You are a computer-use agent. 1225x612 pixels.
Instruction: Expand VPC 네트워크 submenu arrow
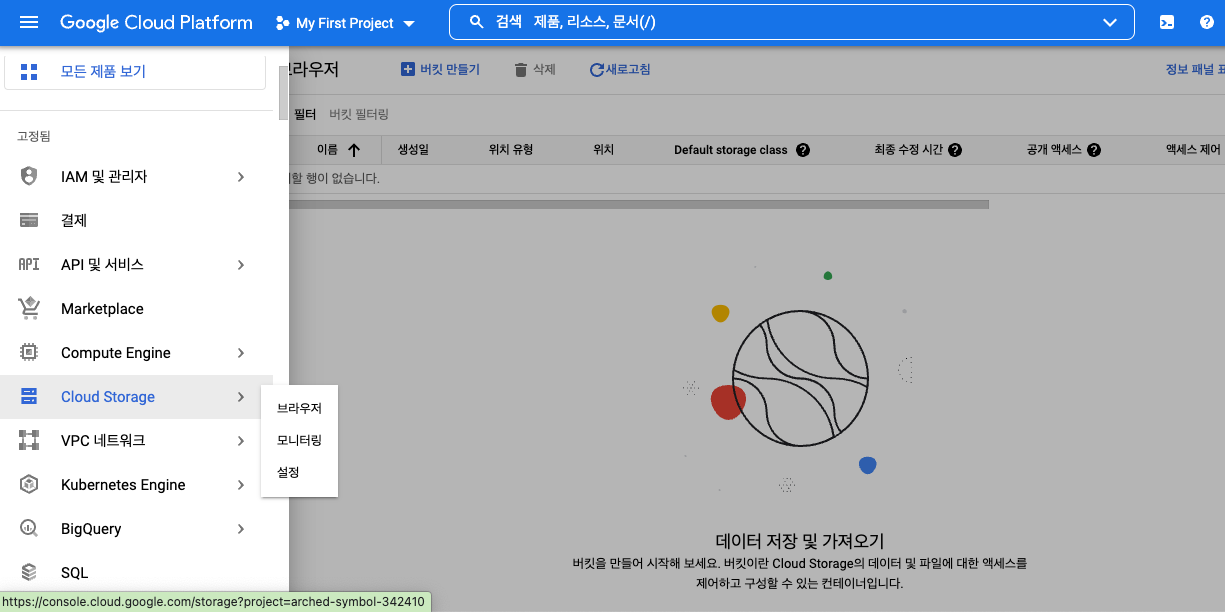241,440
